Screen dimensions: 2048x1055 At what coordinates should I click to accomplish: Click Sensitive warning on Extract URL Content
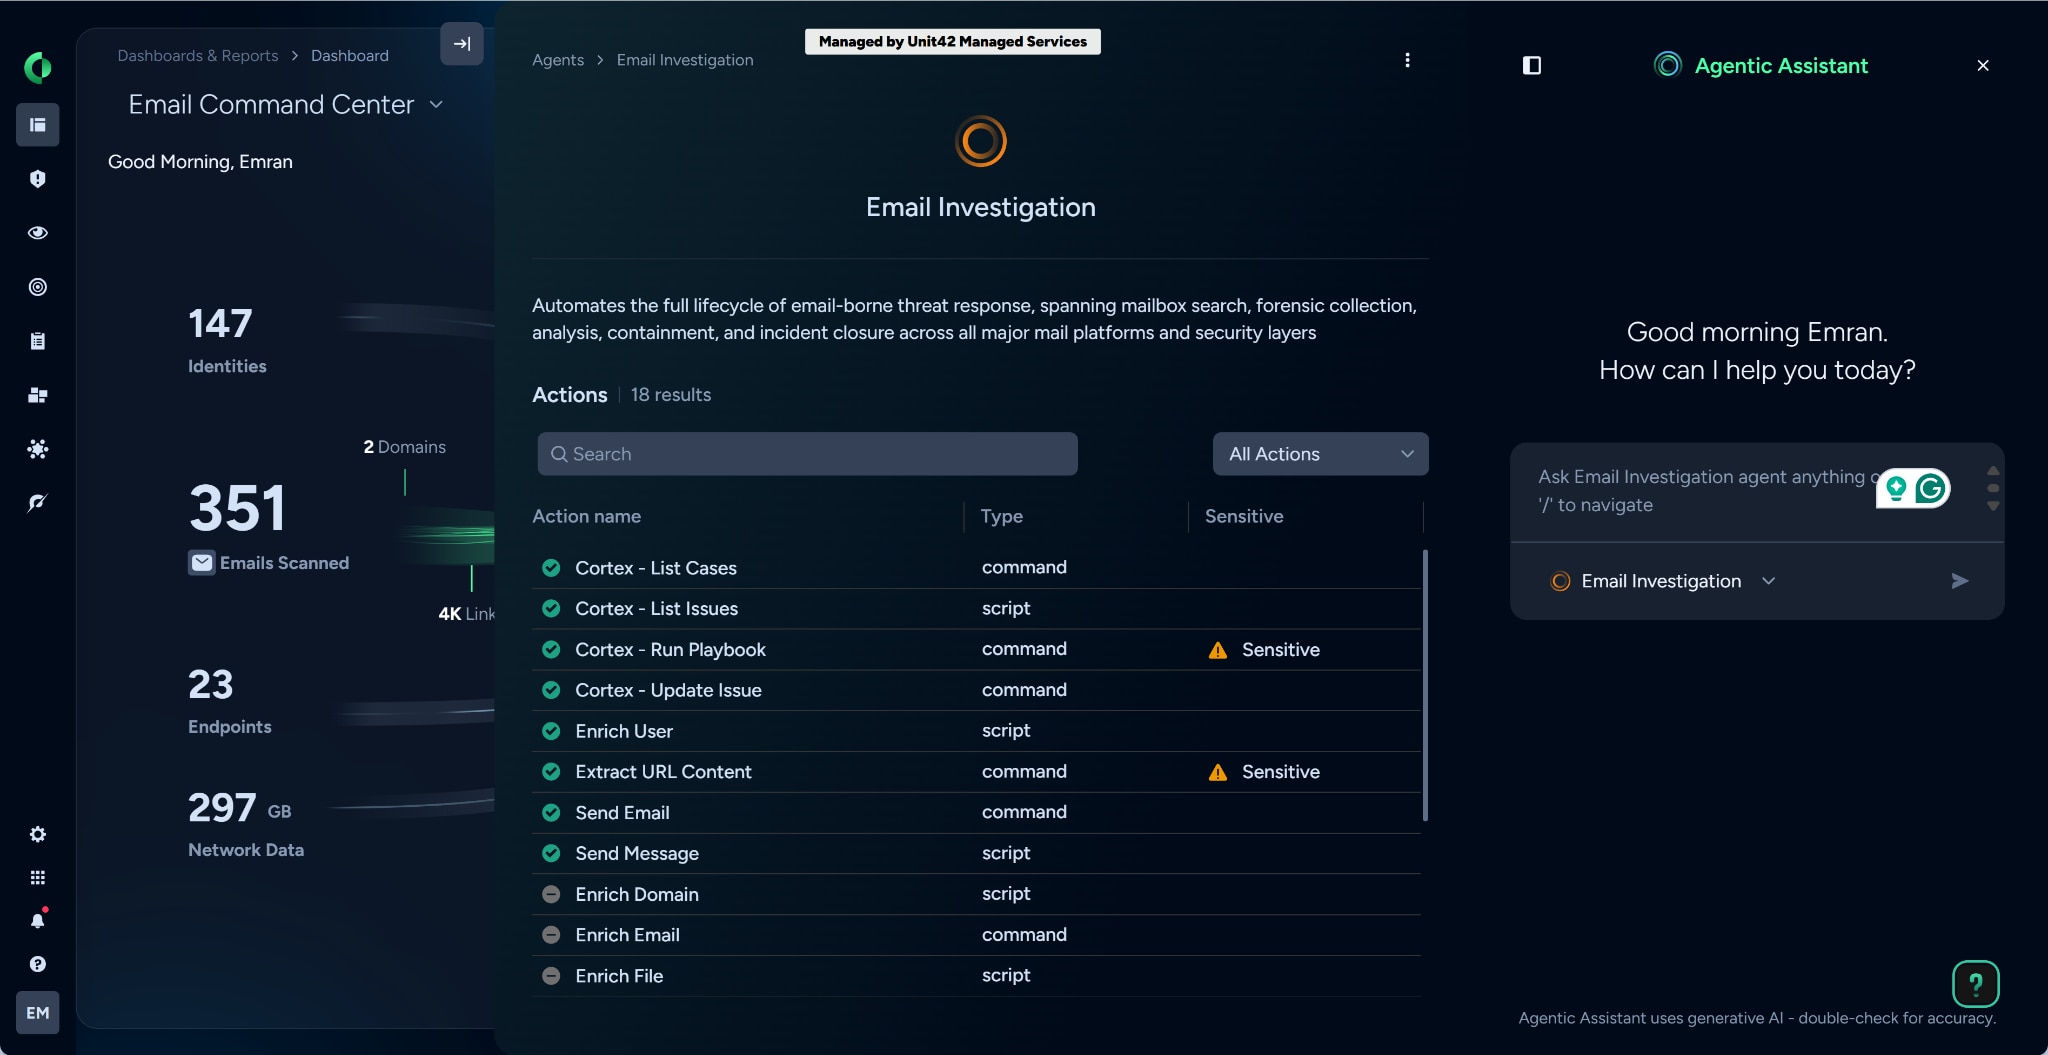[x=1264, y=772]
